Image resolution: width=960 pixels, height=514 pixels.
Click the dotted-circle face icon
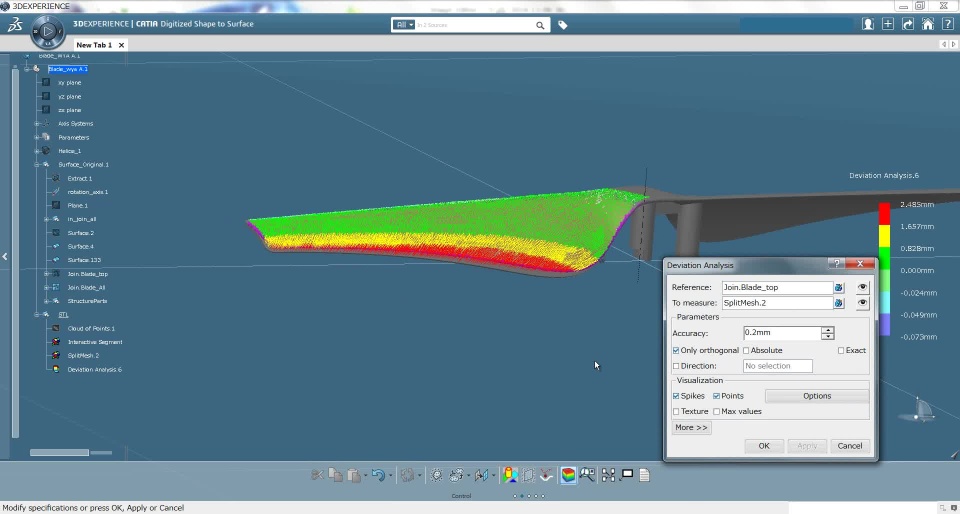(x=437, y=475)
